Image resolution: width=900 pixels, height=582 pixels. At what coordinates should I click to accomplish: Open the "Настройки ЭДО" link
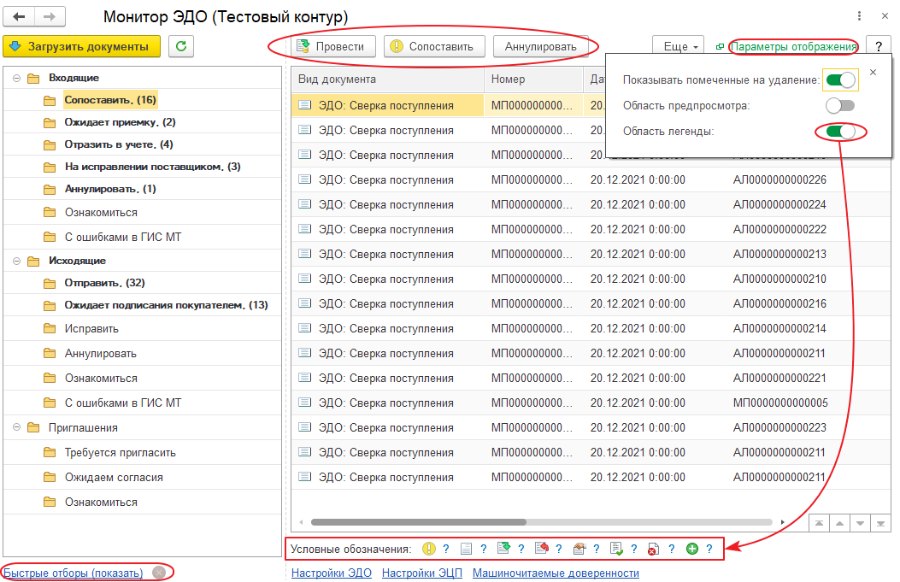point(331,573)
